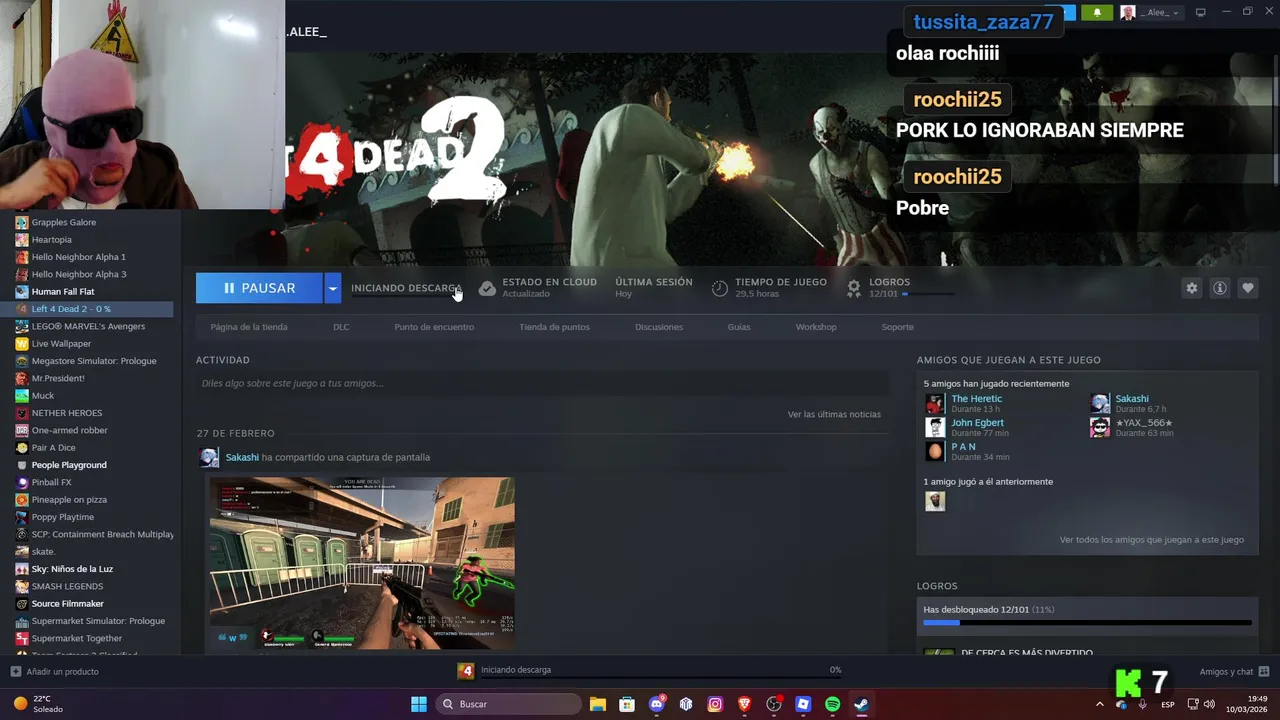The width and height of the screenshot is (1280, 720).
Task: Click Añadir un producto button
Action: [x=54, y=672]
